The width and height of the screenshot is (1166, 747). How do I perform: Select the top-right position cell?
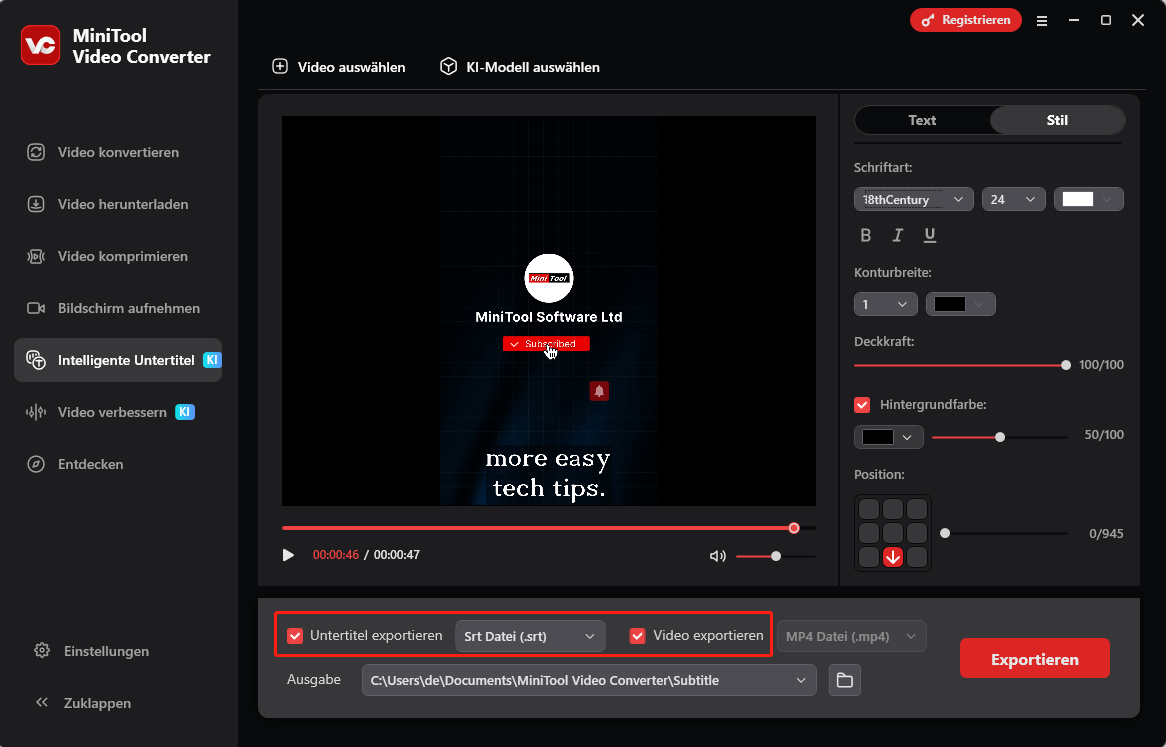click(x=917, y=509)
